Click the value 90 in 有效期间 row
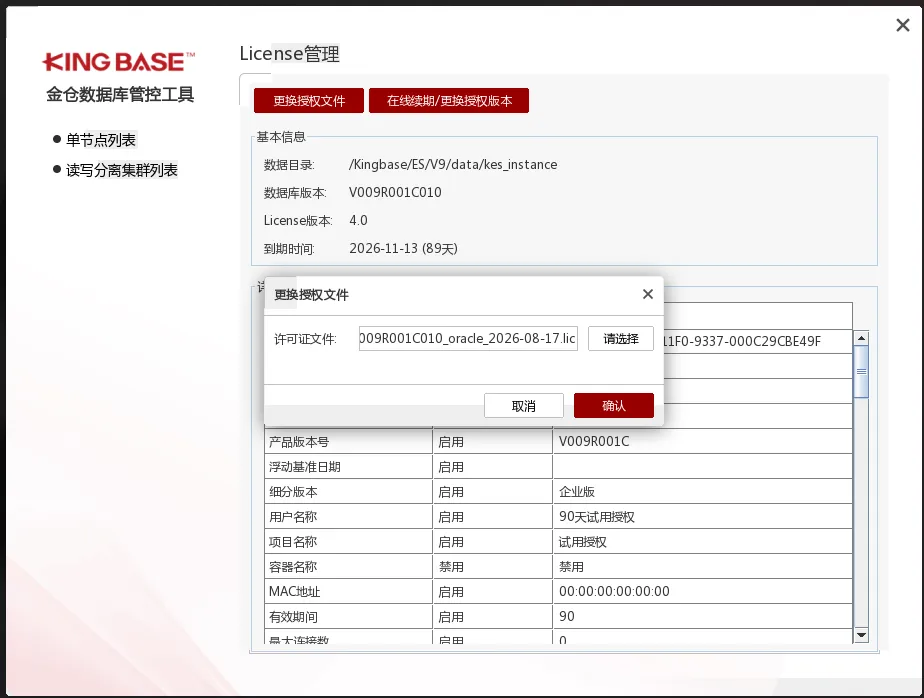The width and height of the screenshot is (924, 698). point(702,616)
